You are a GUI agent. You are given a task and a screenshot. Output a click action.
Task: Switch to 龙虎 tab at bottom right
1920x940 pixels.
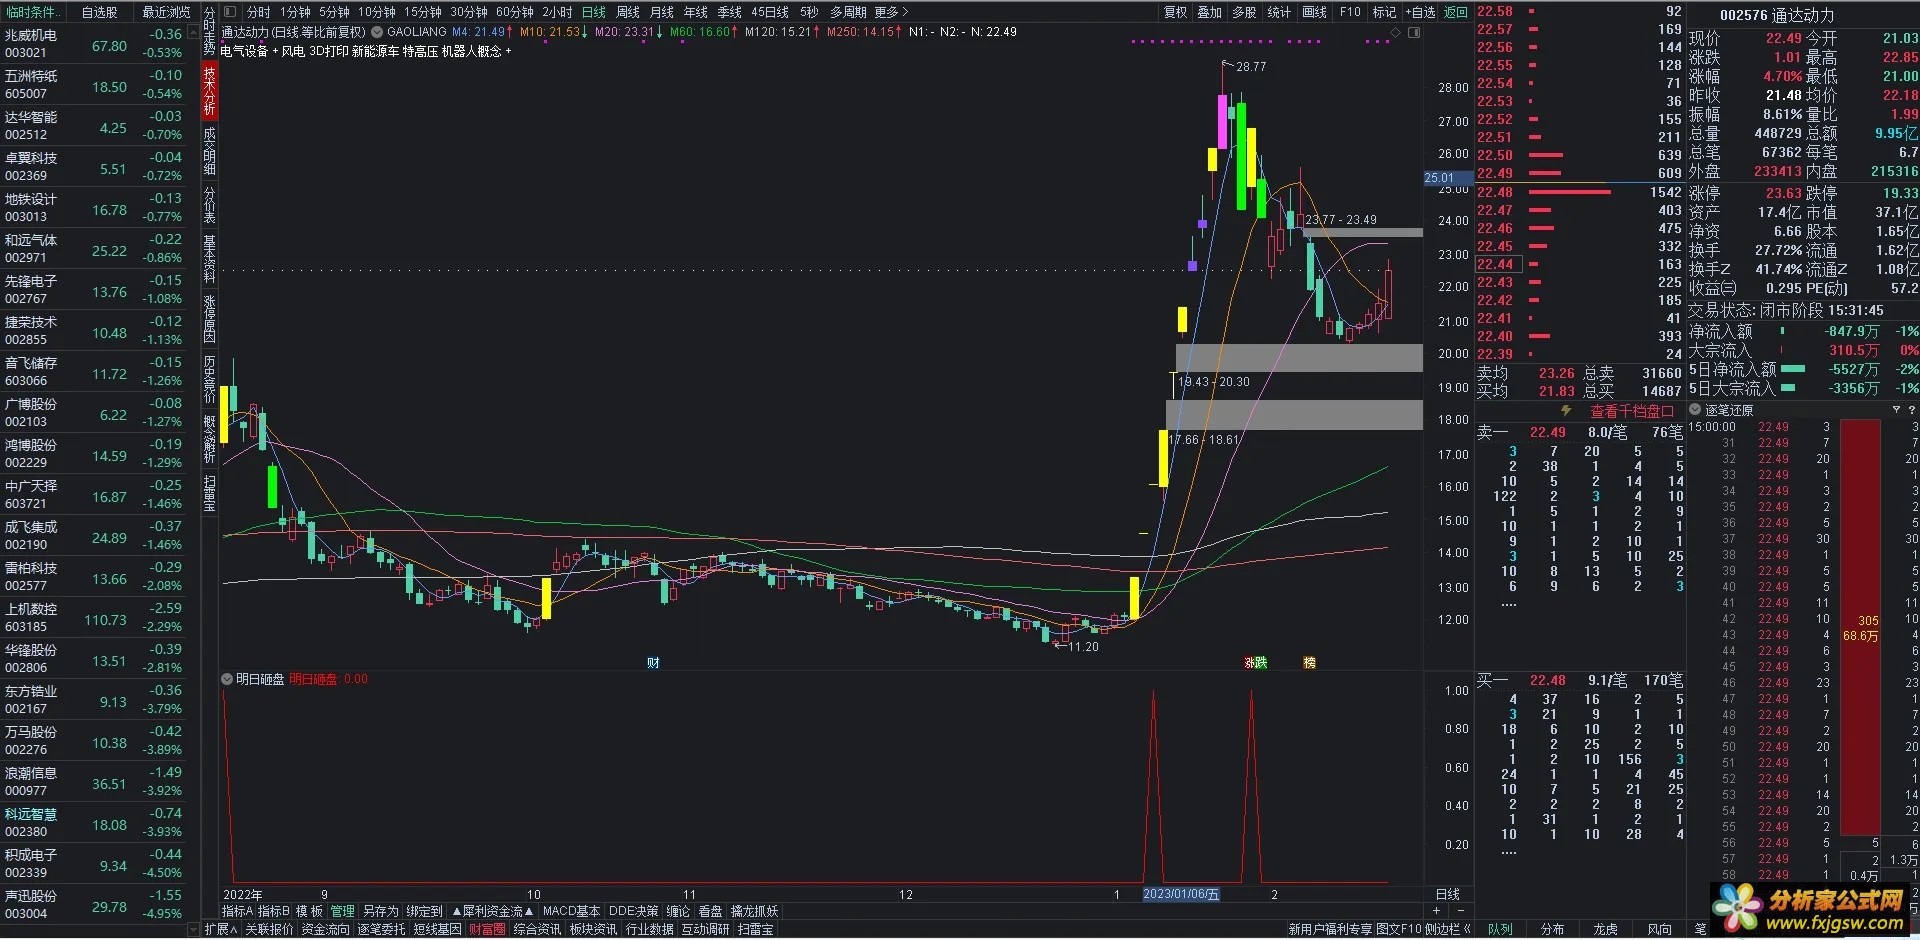click(x=1605, y=929)
